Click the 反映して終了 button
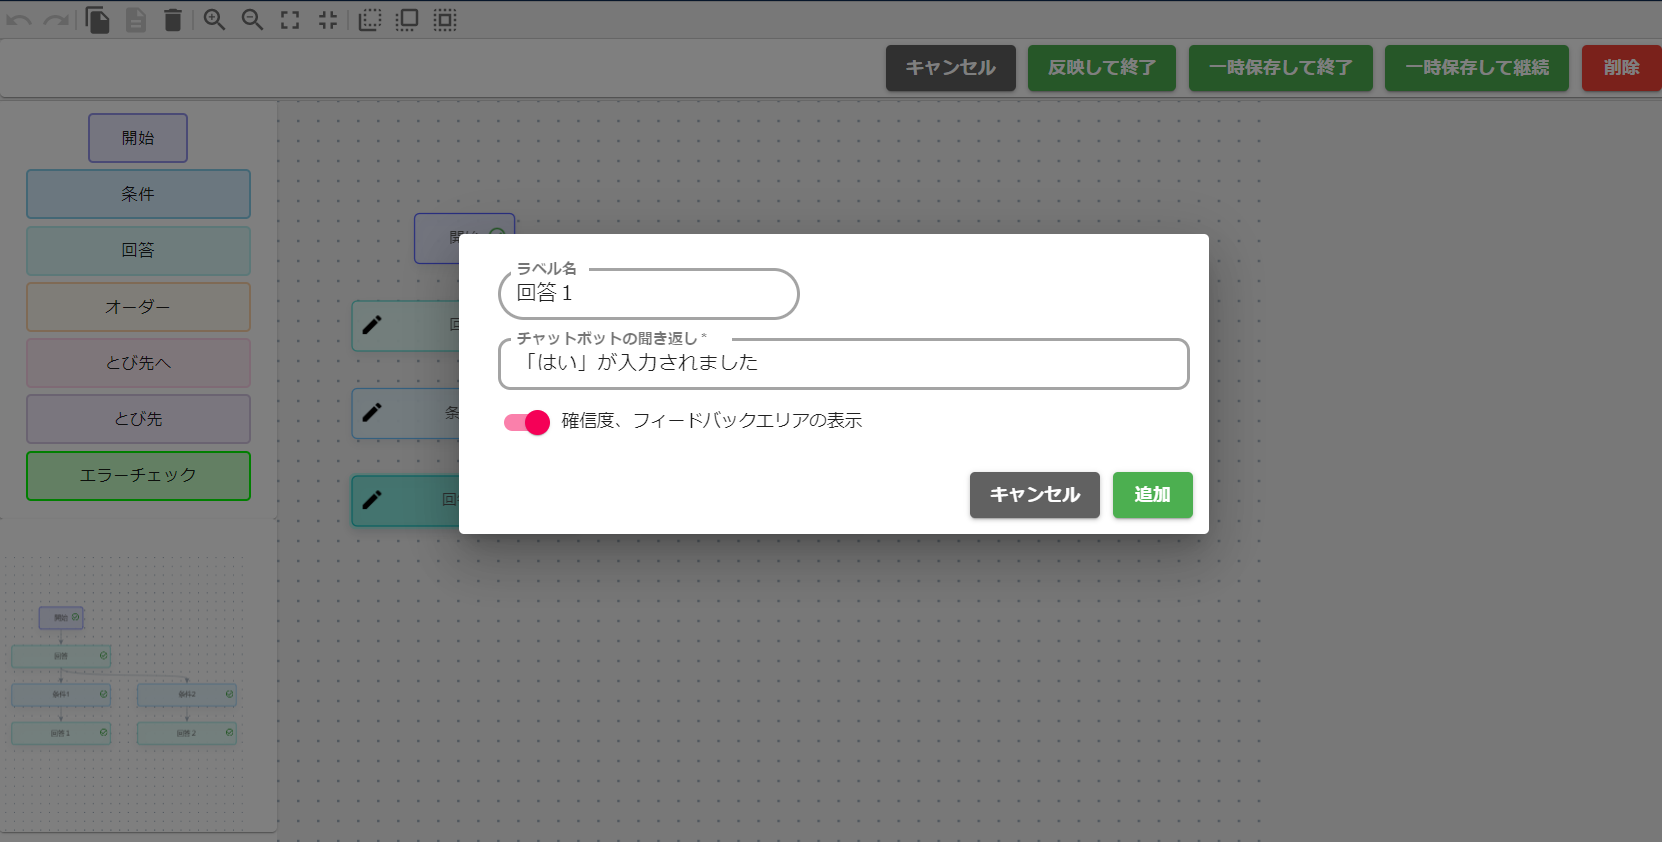The height and width of the screenshot is (842, 1662). pos(1101,68)
